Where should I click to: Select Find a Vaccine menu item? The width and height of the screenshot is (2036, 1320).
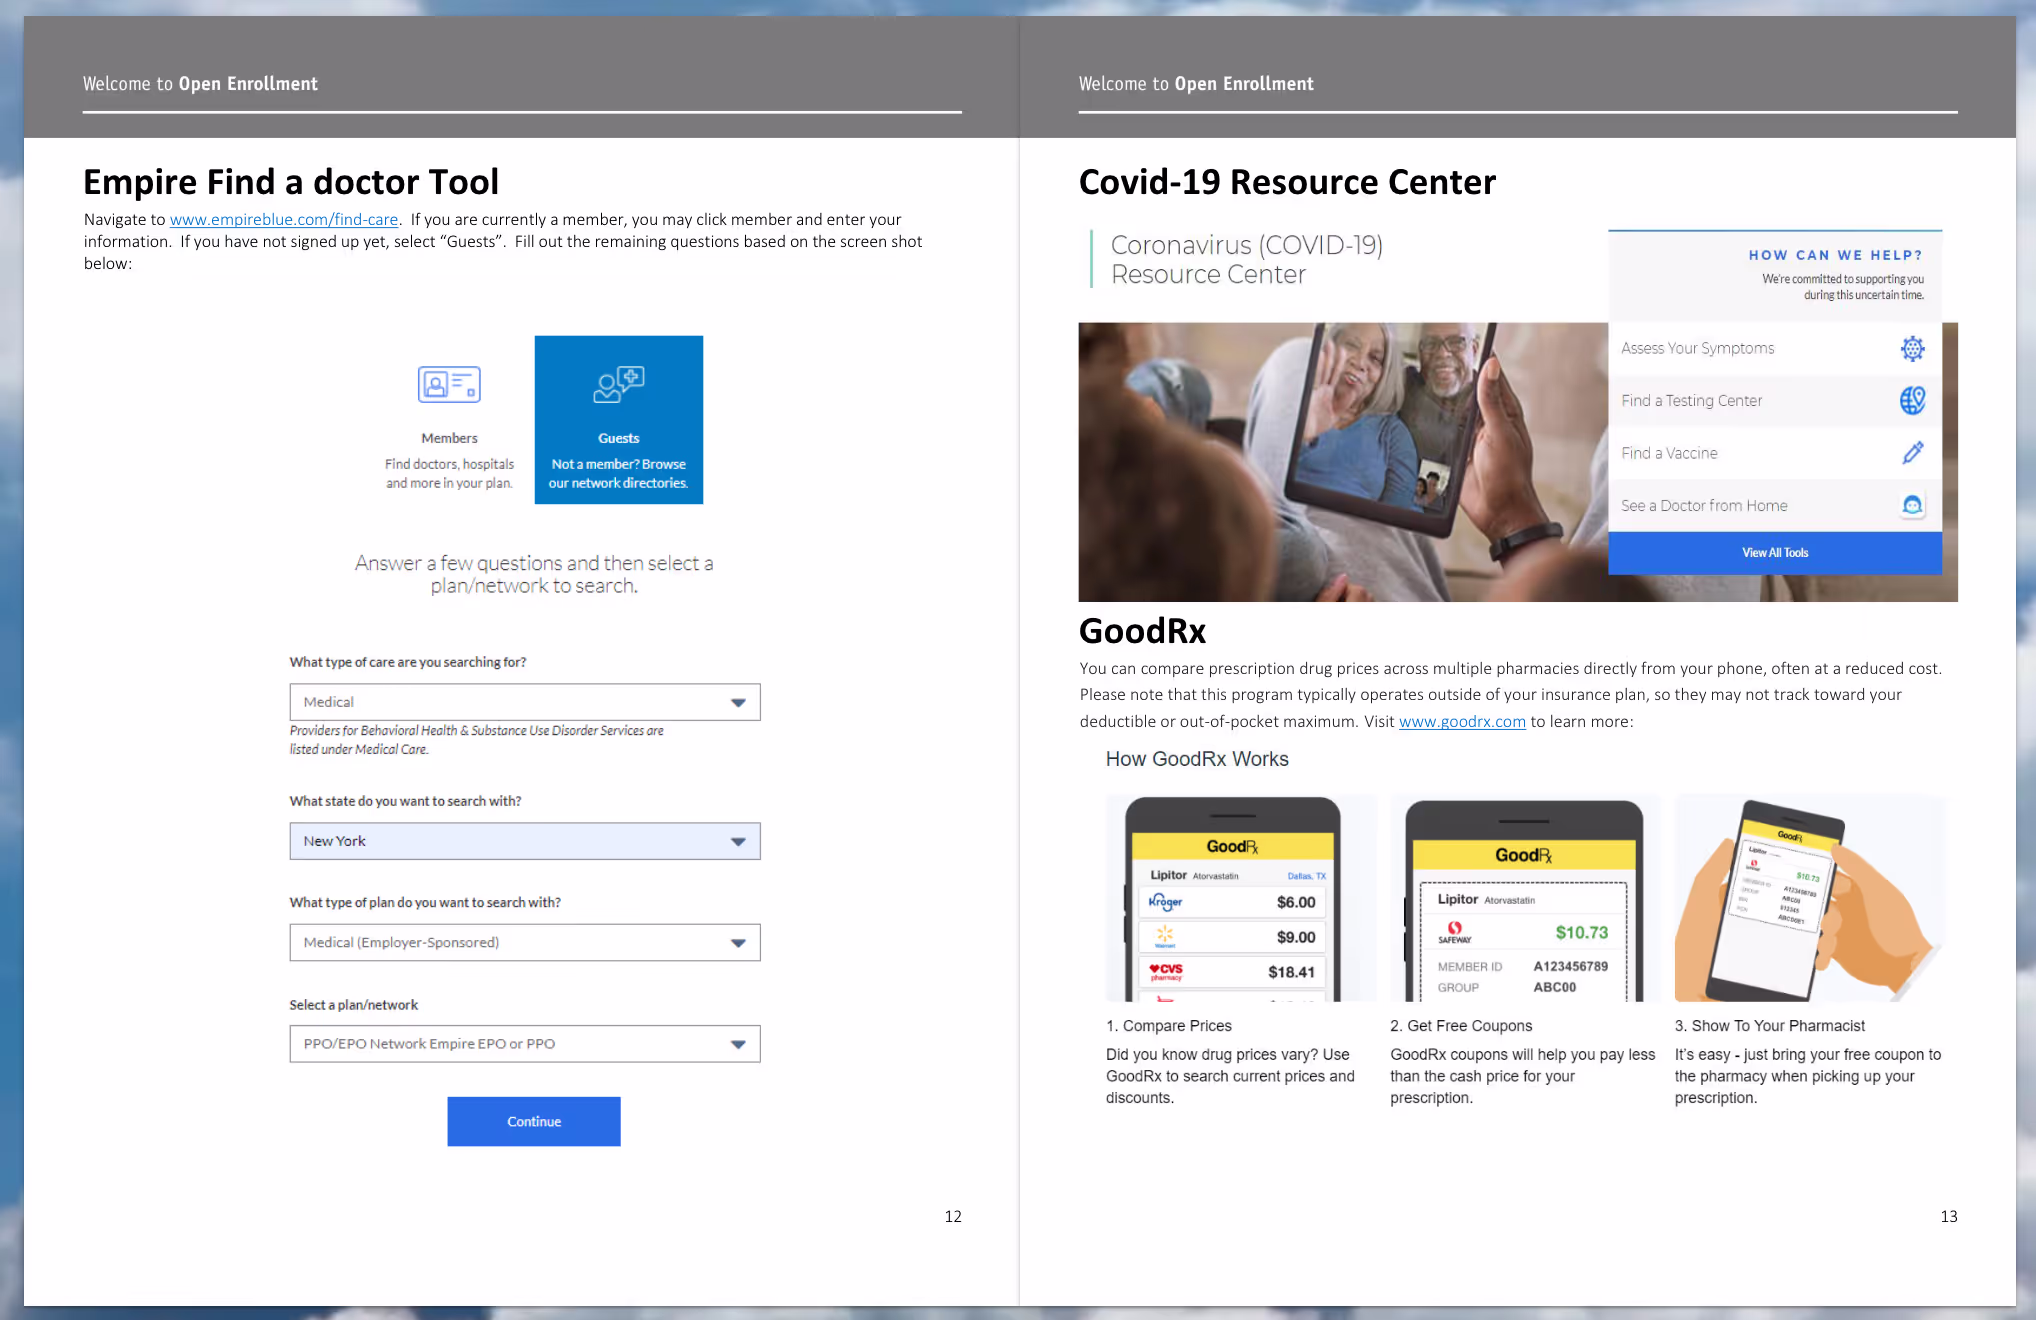click(1775, 453)
